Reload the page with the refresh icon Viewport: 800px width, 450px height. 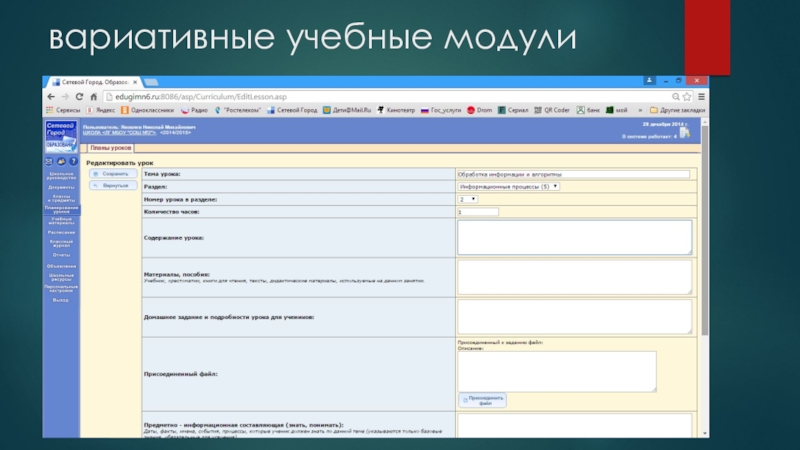[x=79, y=96]
